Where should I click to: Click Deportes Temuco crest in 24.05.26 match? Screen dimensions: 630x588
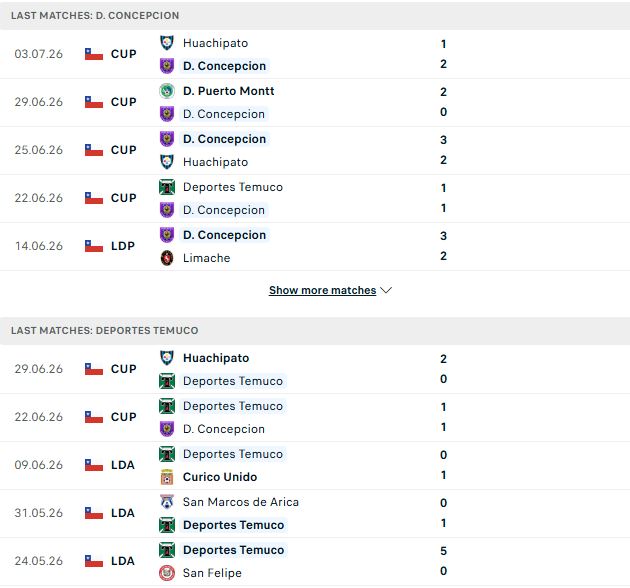[x=167, y=550]
